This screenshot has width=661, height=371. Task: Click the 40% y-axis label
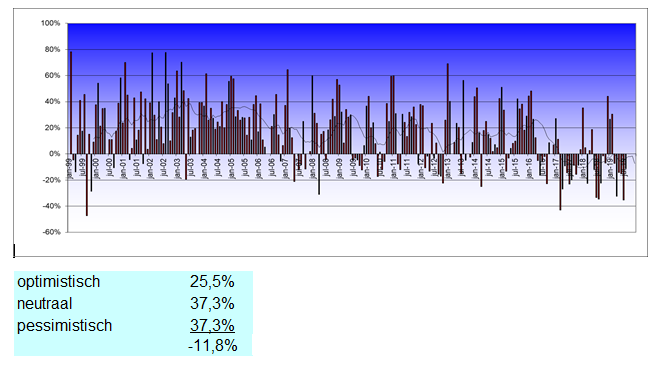52,102
